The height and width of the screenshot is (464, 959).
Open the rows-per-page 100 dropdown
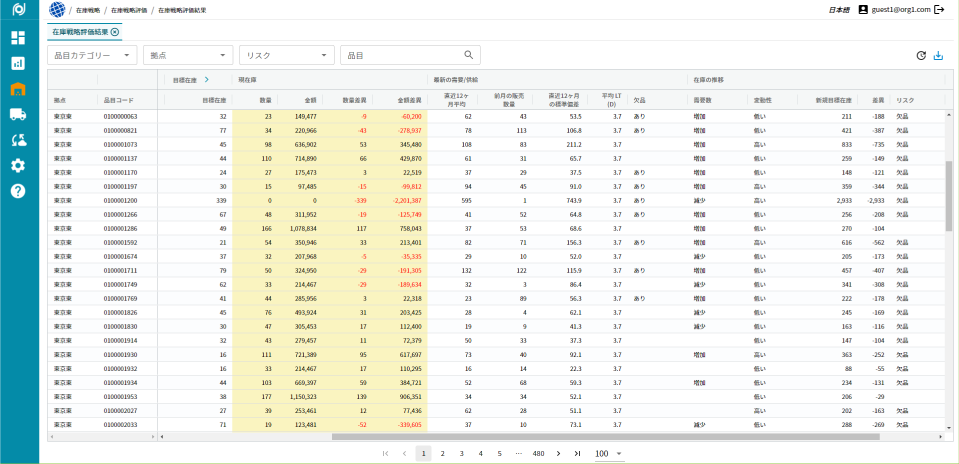tap(609, 453)
